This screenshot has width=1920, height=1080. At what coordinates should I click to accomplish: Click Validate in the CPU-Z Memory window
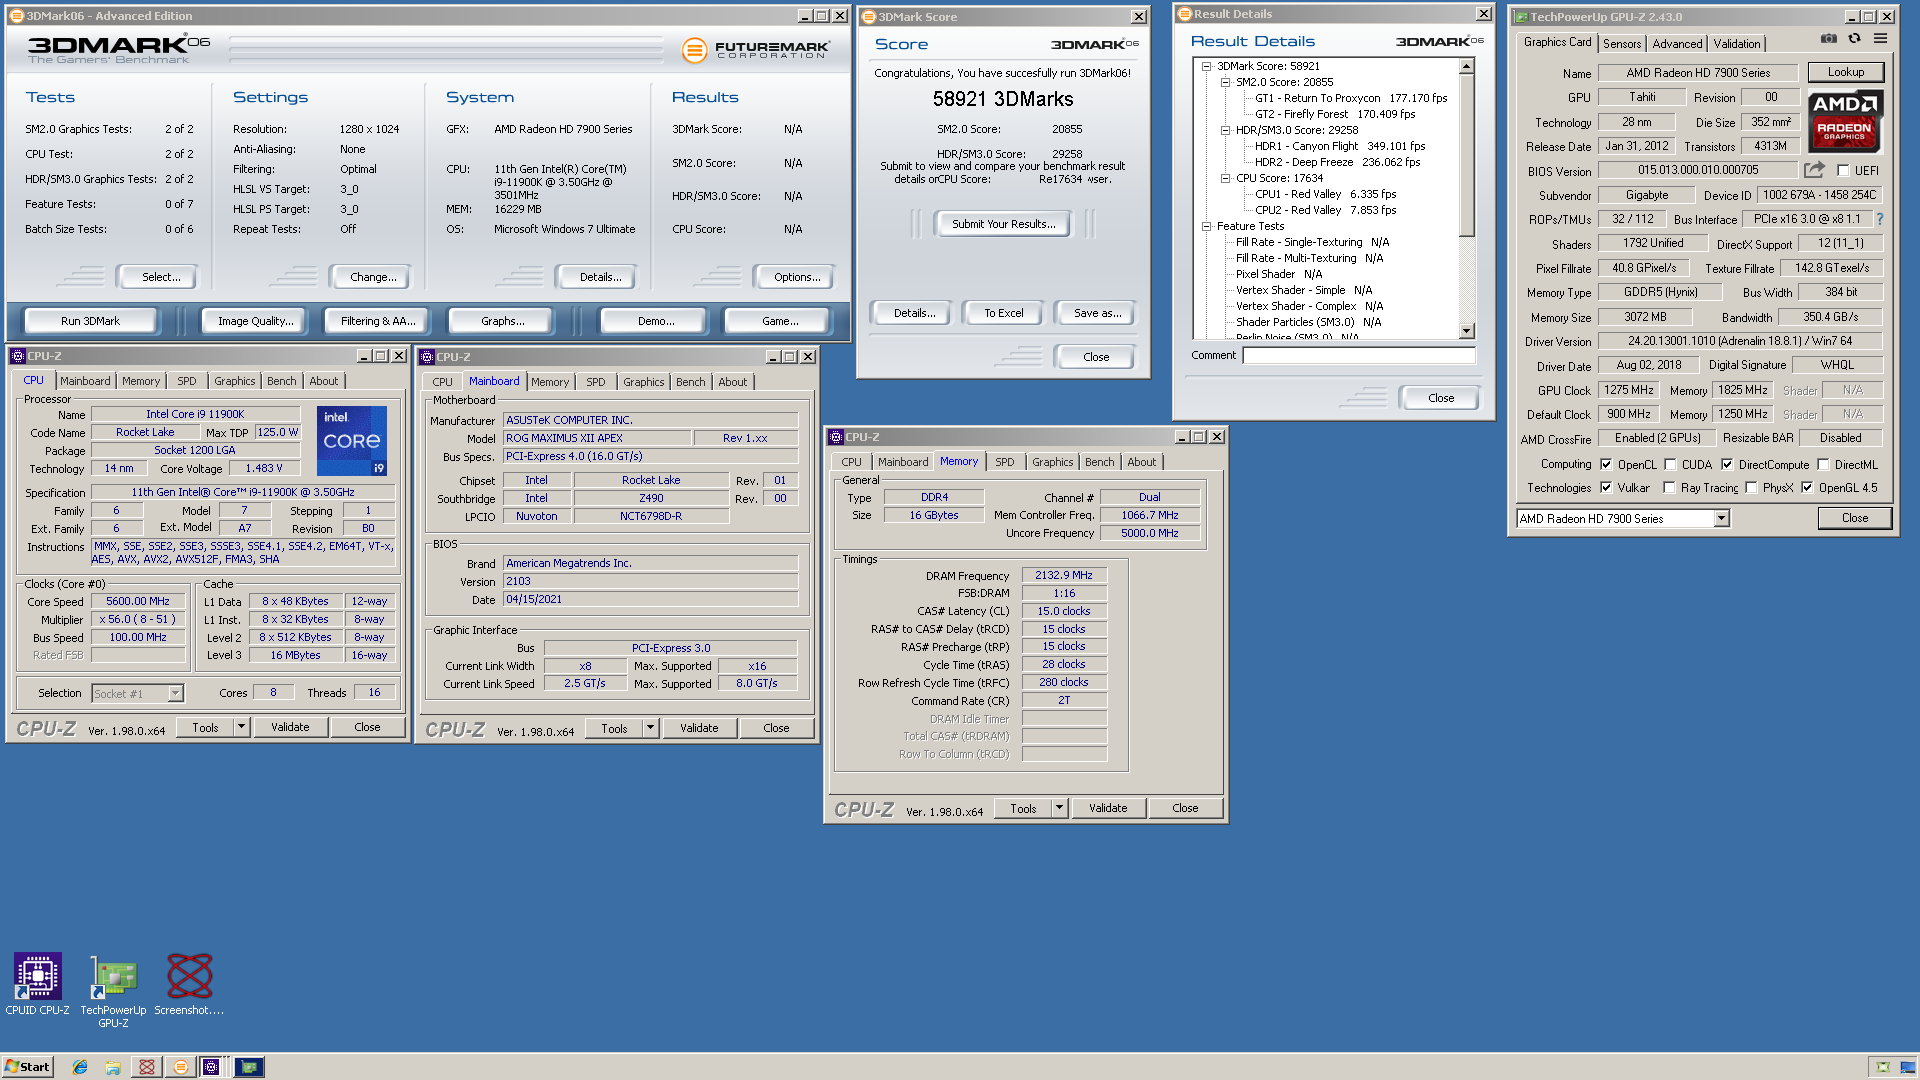[1108, 808]
